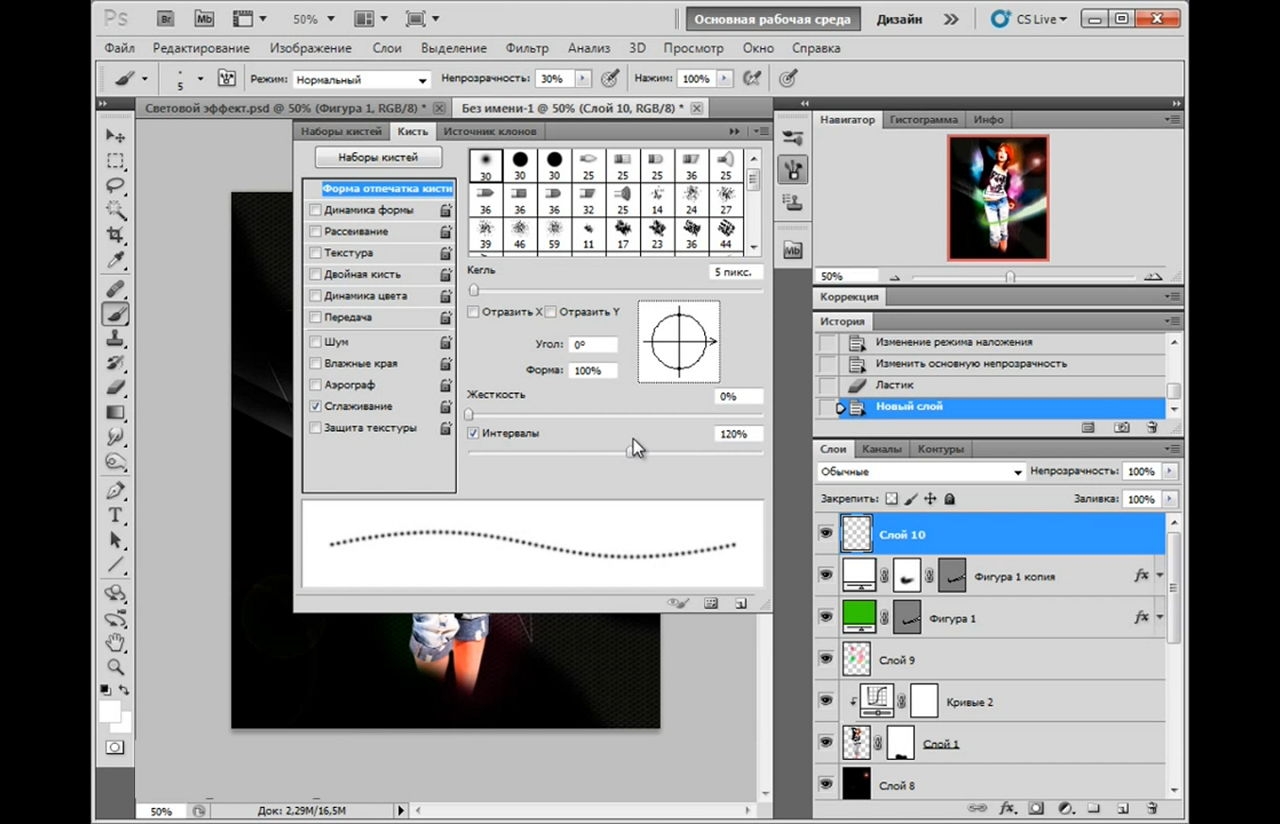Screen dimensions: 1280x824
Task: Switch to Основная рабочая среда workspace
Action: (772, 19)
